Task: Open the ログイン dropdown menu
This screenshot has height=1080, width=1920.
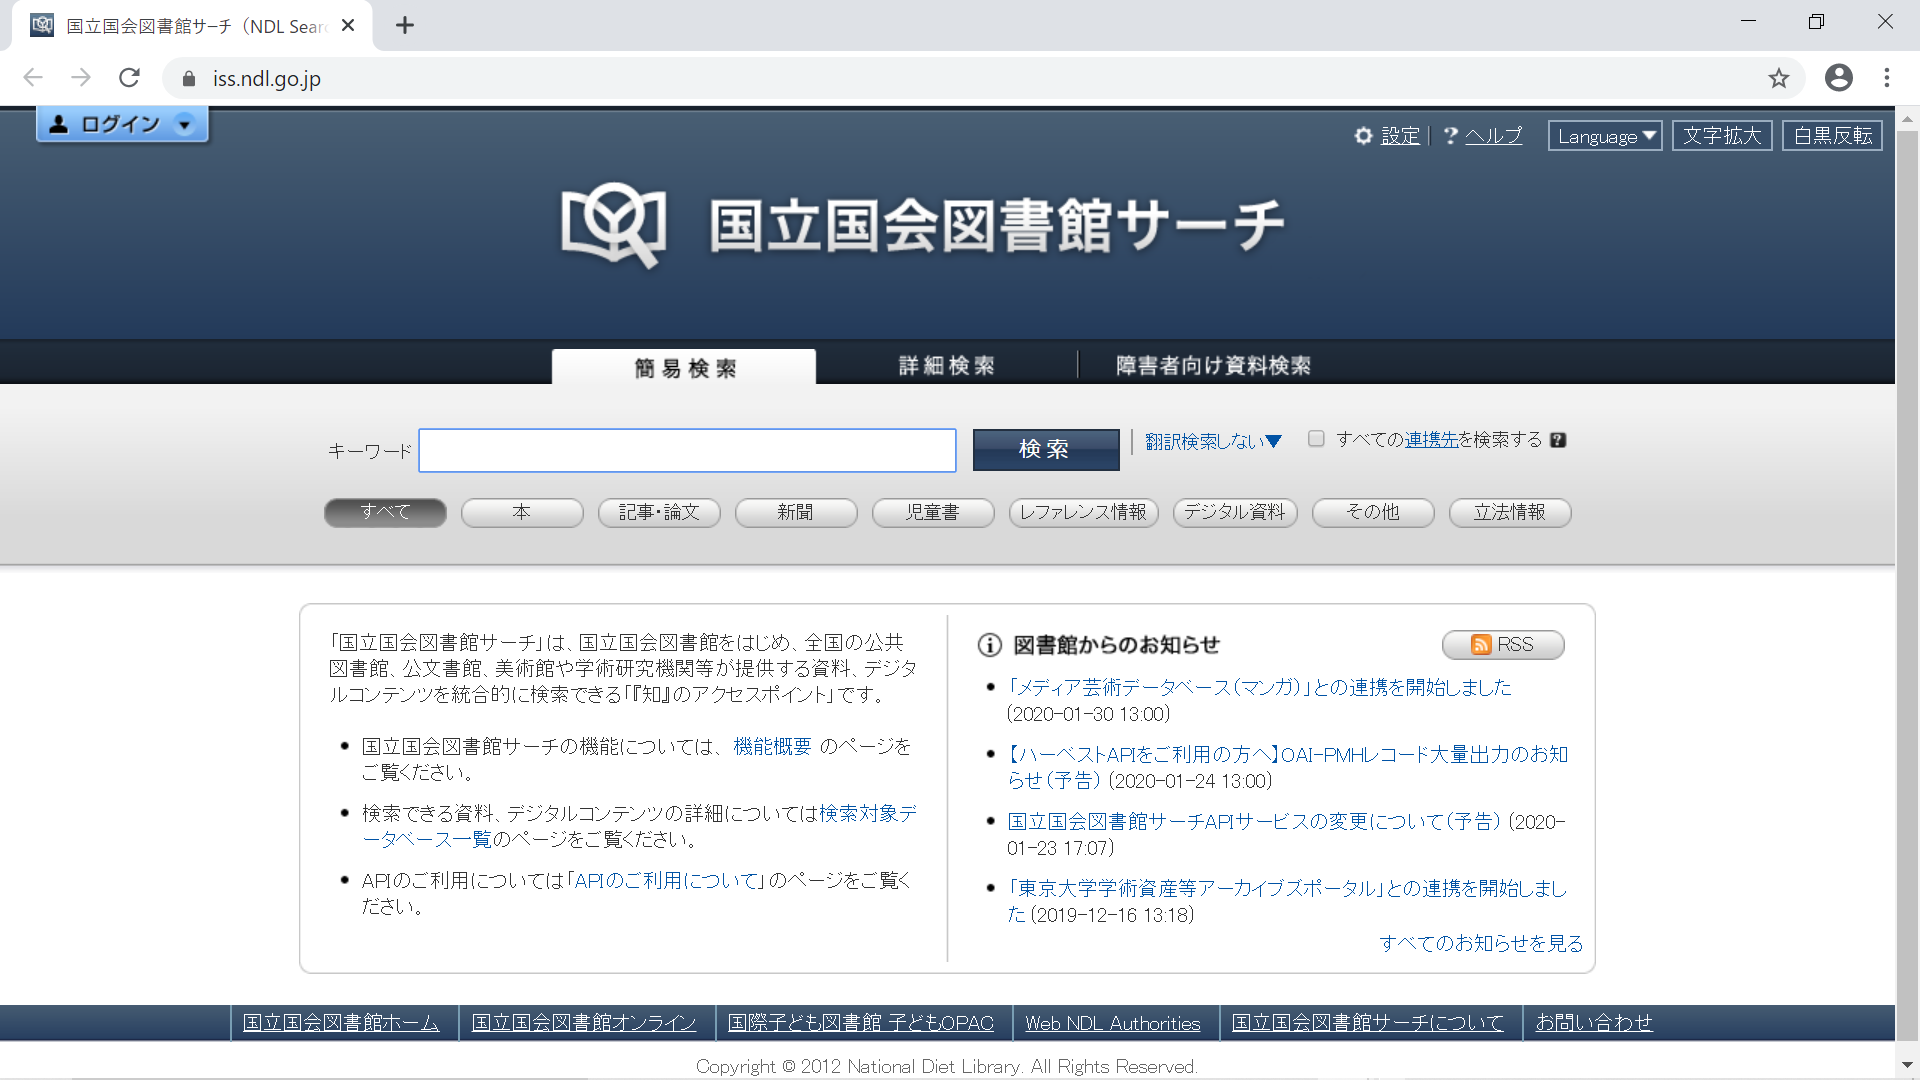Action: point(122,124)
